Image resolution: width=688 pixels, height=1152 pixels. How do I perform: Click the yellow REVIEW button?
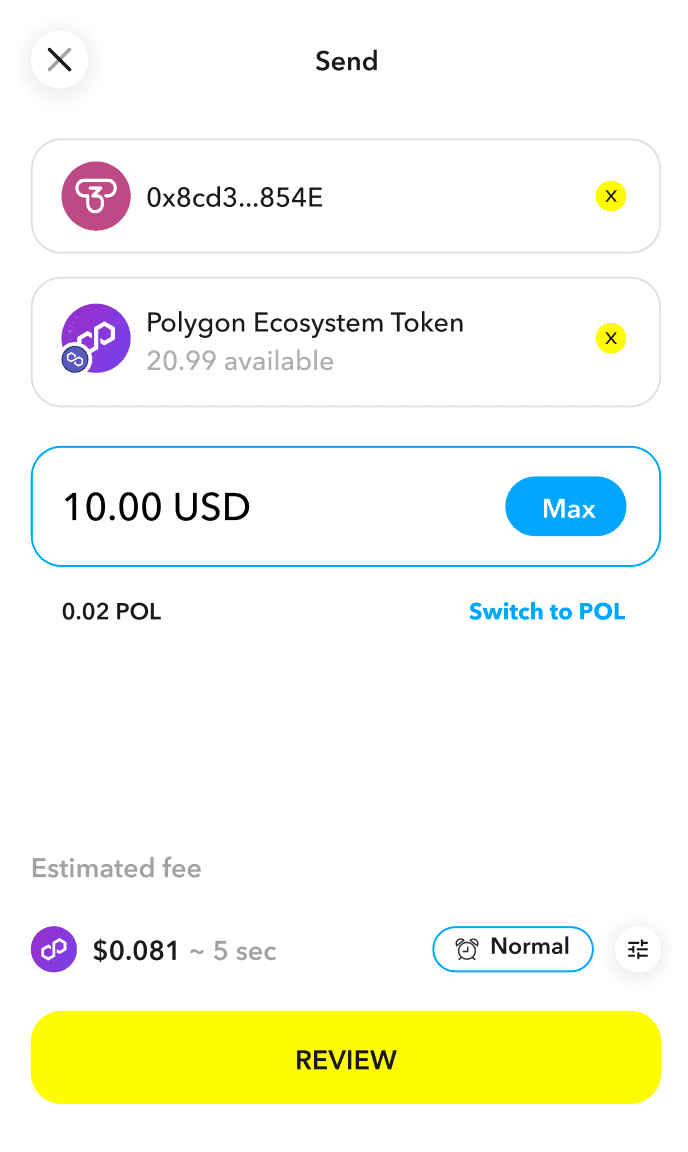click(x=345, y=1057)
